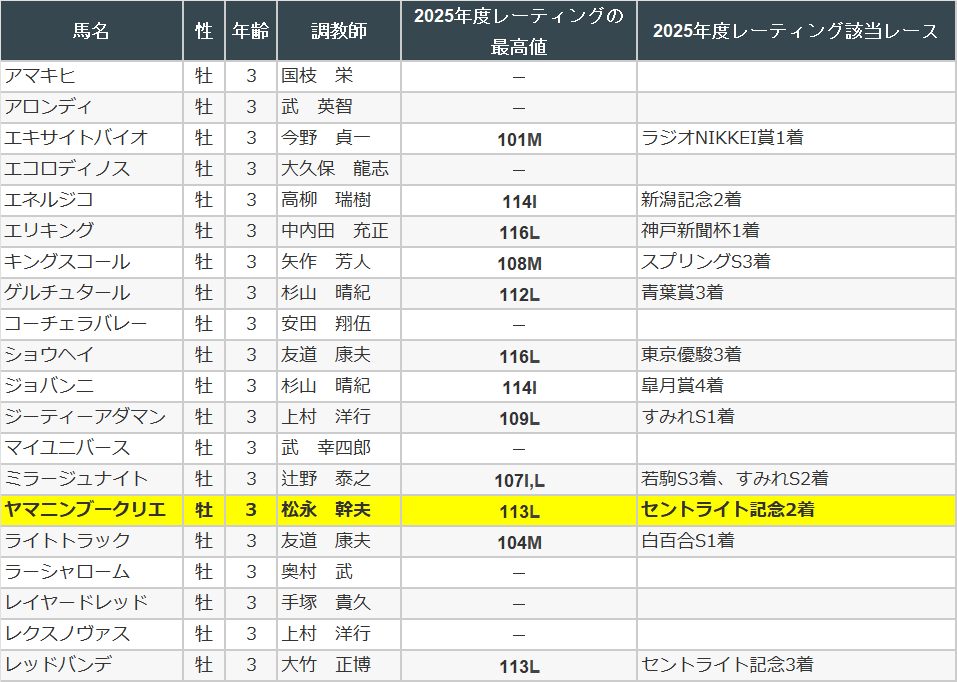Click rating value 101M

pos(518,139)
